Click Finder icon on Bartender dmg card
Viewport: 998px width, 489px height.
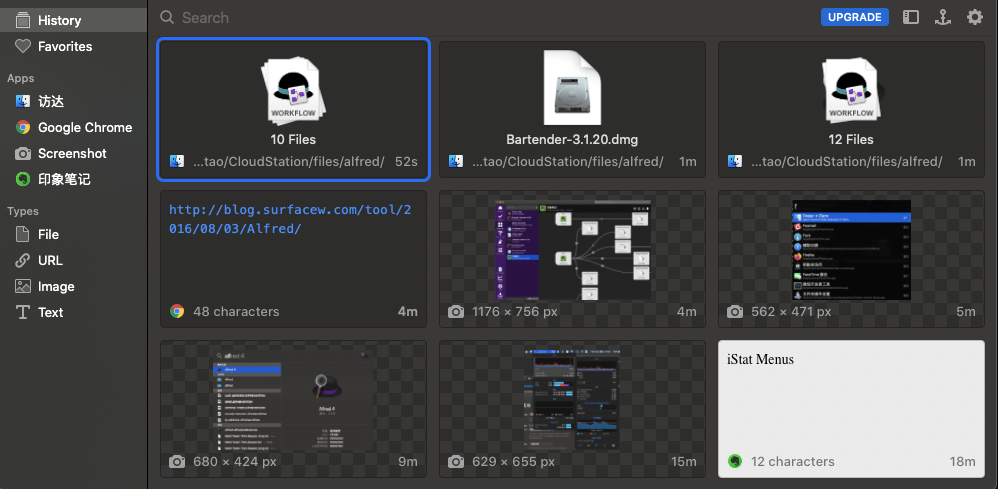[x=456, y=162]
